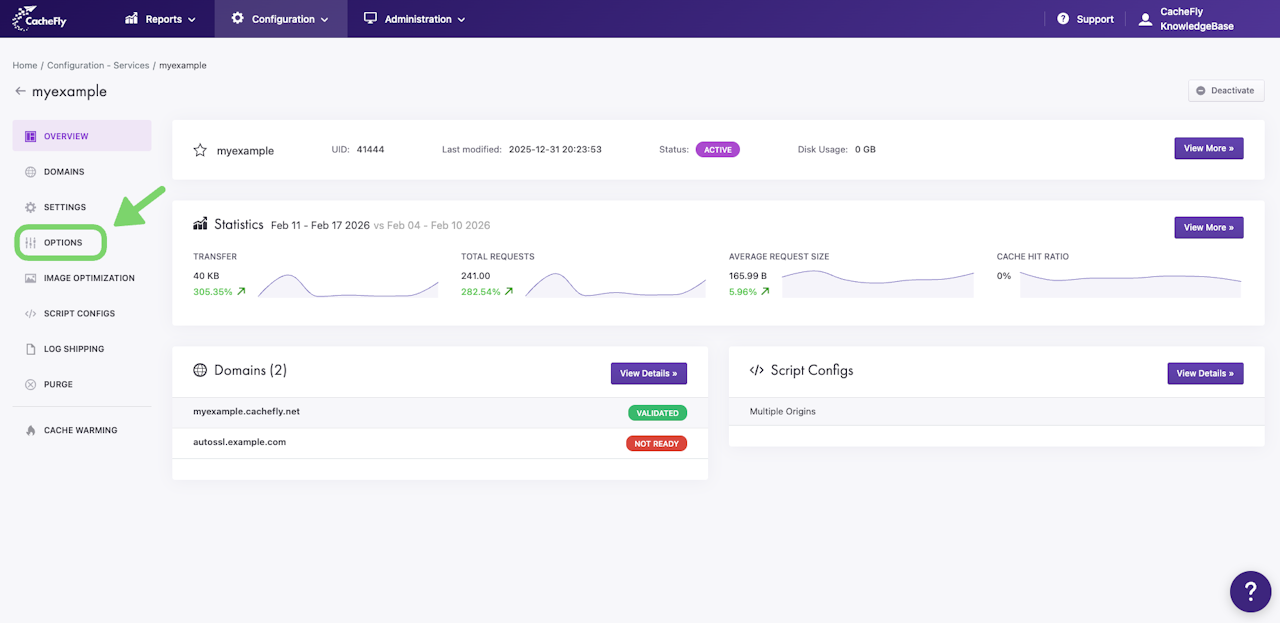Click the ACTIVE status badge
Viewport: 1280px width, 623px height.
click(x=718, y=149)
